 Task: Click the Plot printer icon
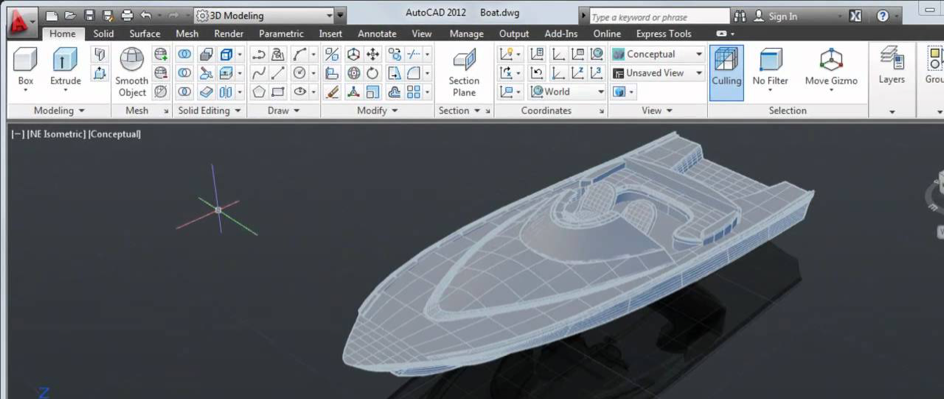coord(126,16)
